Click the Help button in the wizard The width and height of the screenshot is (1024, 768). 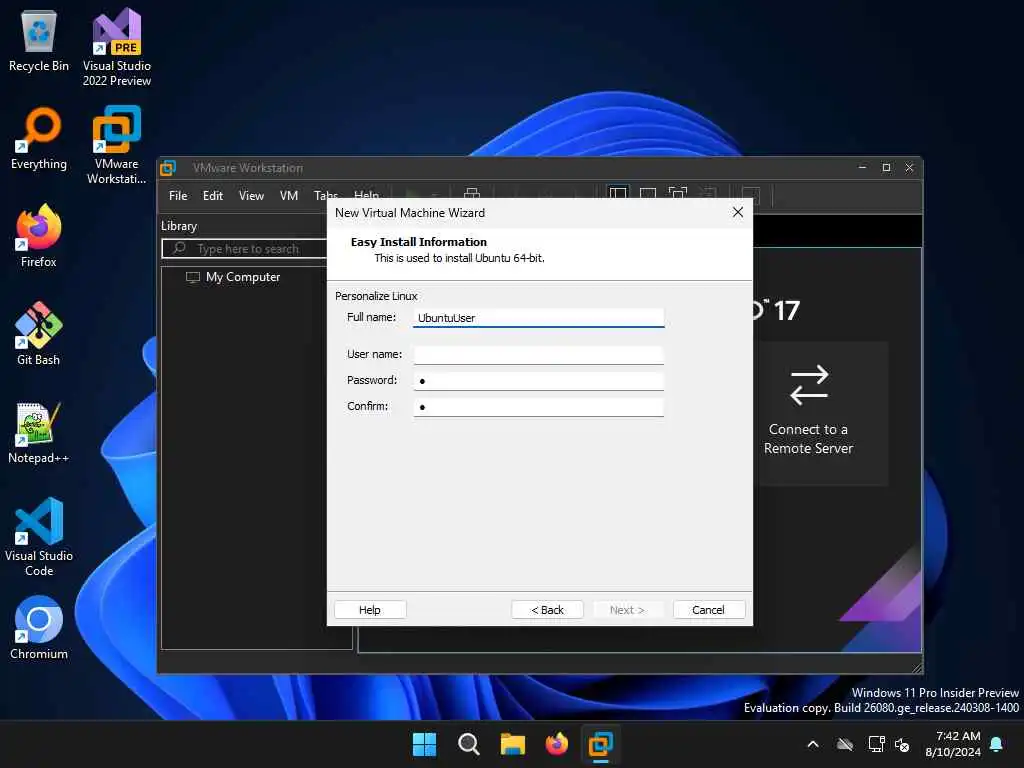(x=370, y=609)
